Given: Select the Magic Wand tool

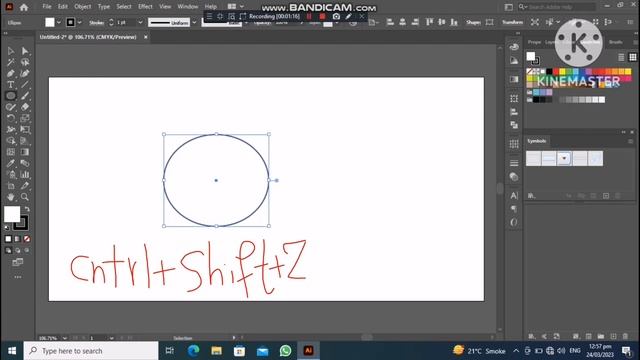Looking at the screenshot, I should coord(11,62).
